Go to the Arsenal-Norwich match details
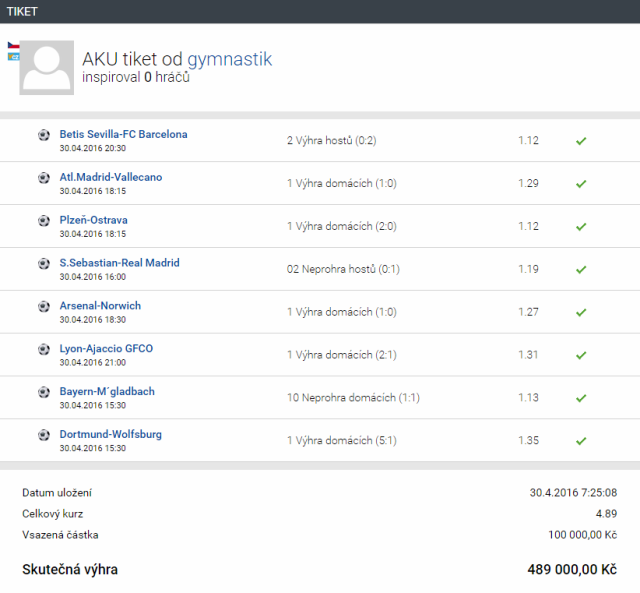This screenshot has height=593, width=640. 100,306
